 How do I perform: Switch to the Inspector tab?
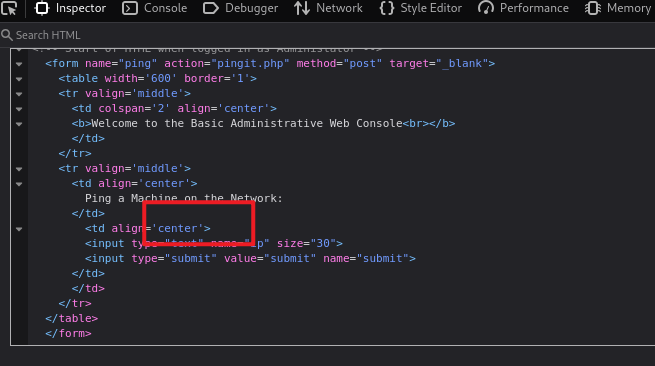70,8
